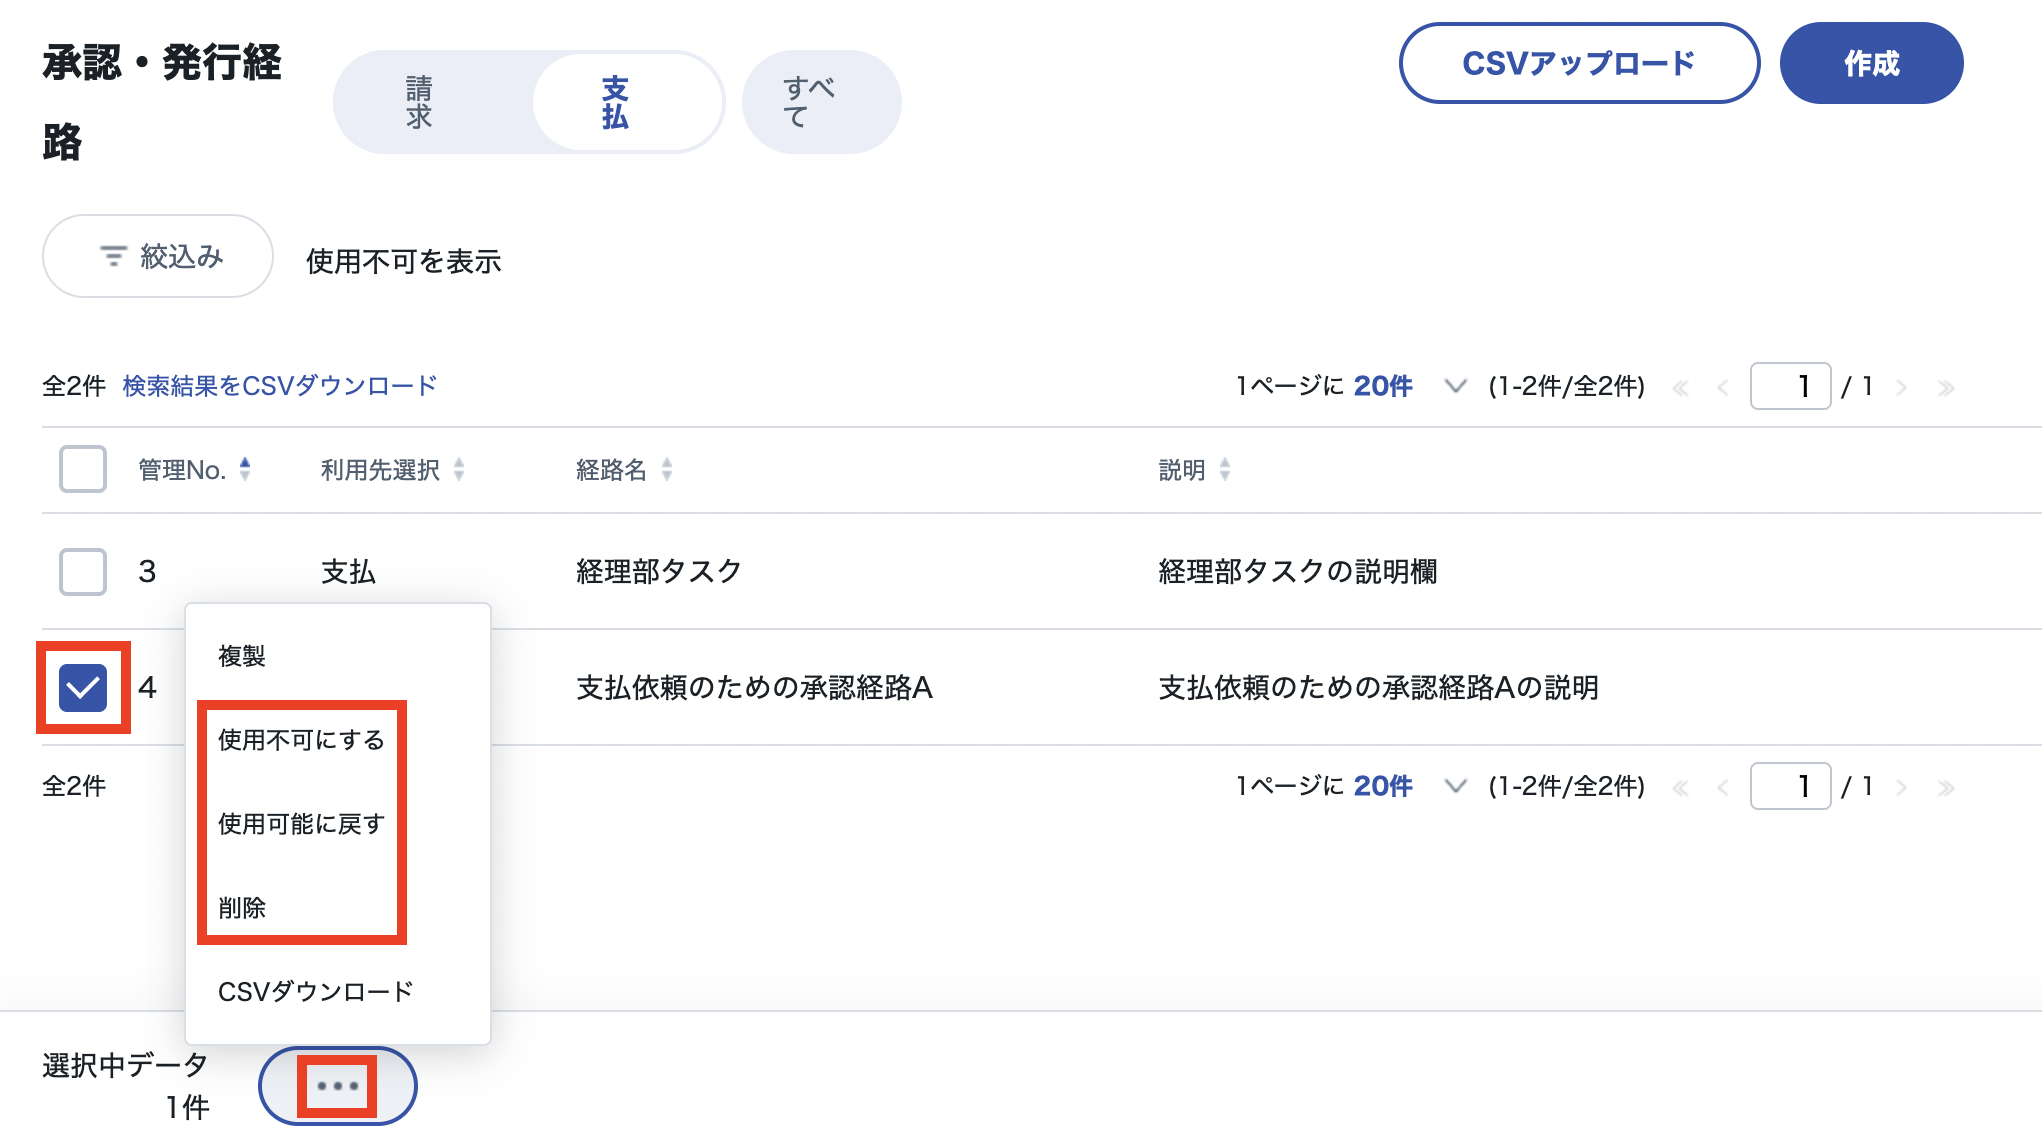Uncheck the row 4 checkbox
2042x1148 pixels.
[x=83, y=687]
